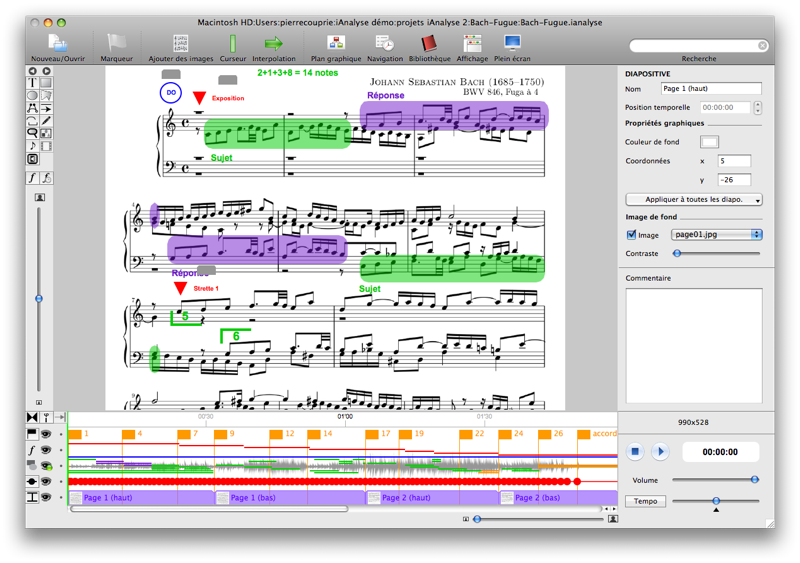
Task: Add a marker with the Marqueur flag icon
Action: pos(116,43)
